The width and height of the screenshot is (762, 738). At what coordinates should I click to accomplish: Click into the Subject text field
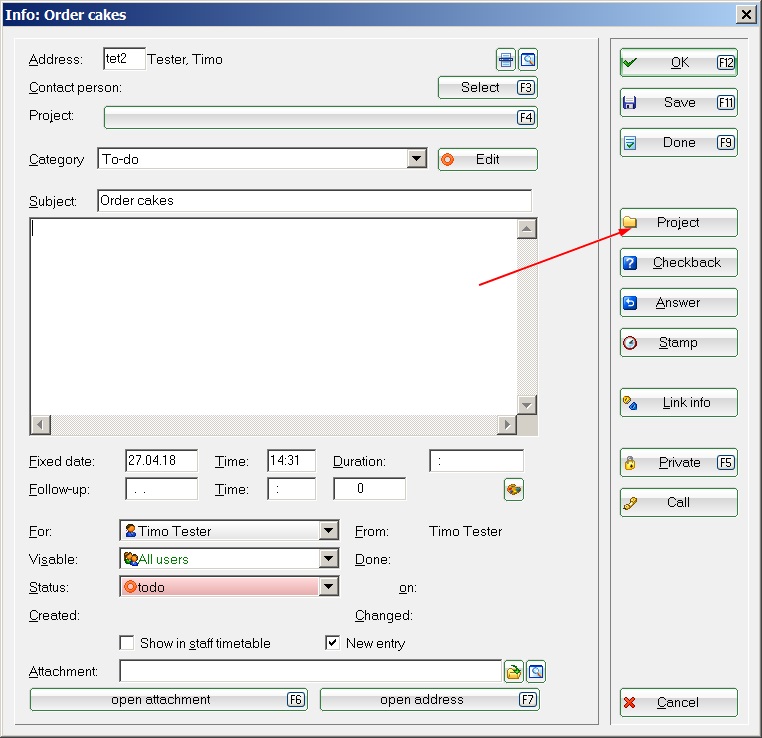314,201
